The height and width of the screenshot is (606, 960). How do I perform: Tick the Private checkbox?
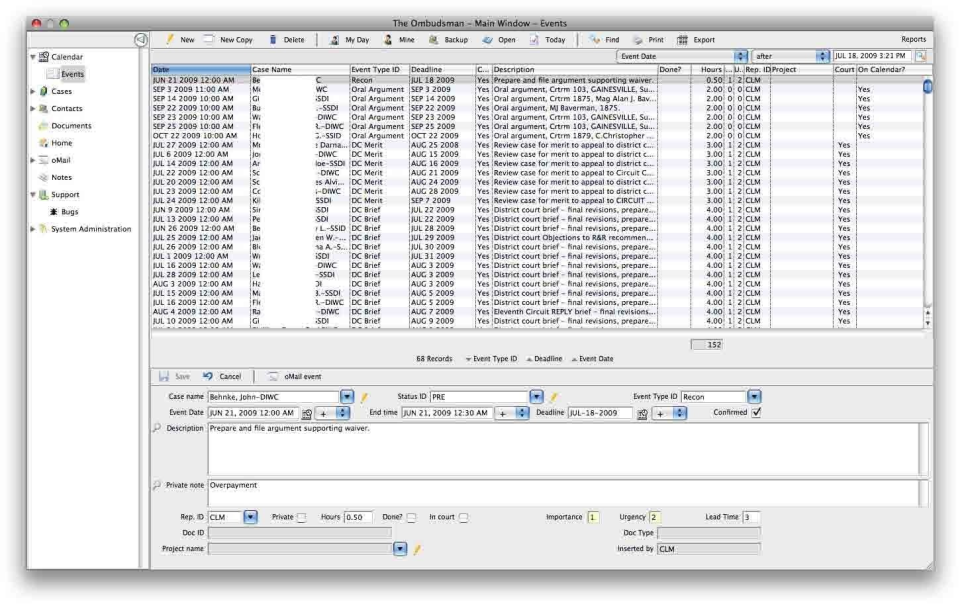pos(301,518)
